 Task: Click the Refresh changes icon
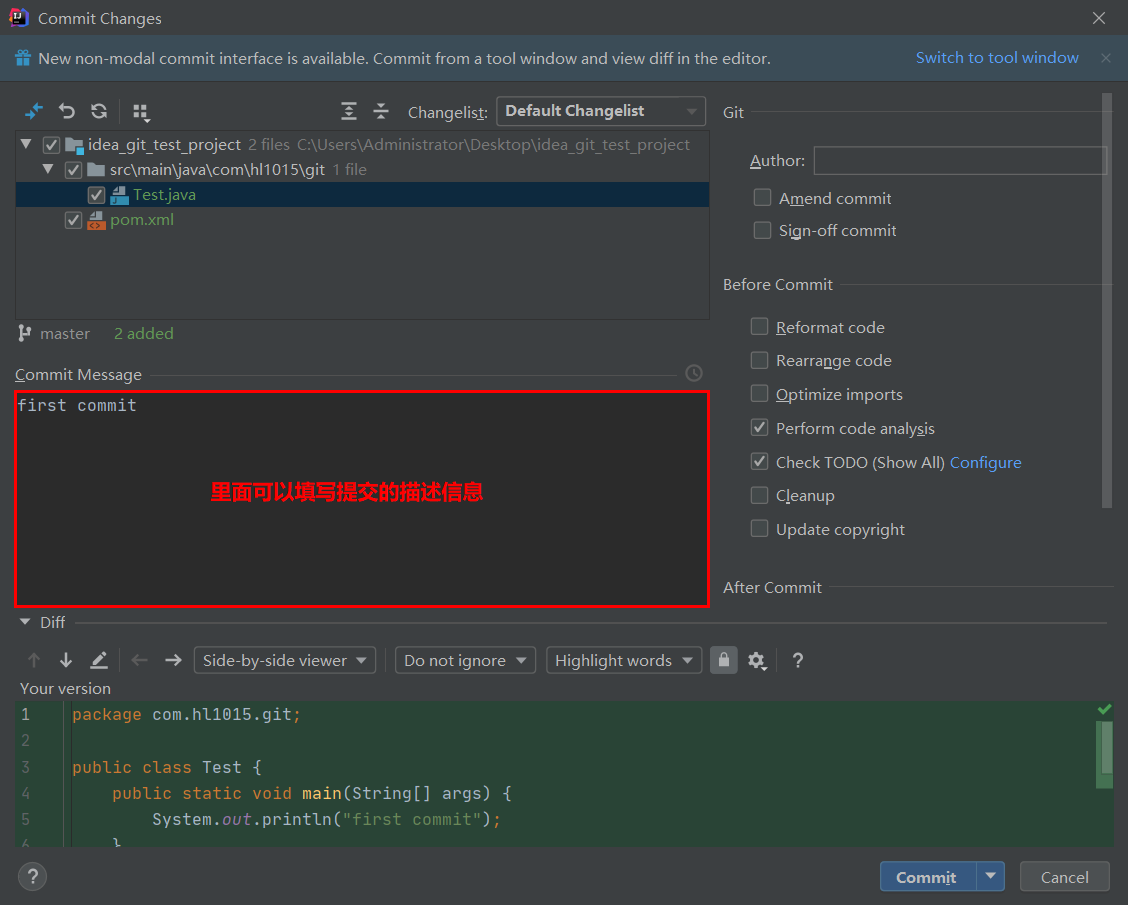coord(99,112)
